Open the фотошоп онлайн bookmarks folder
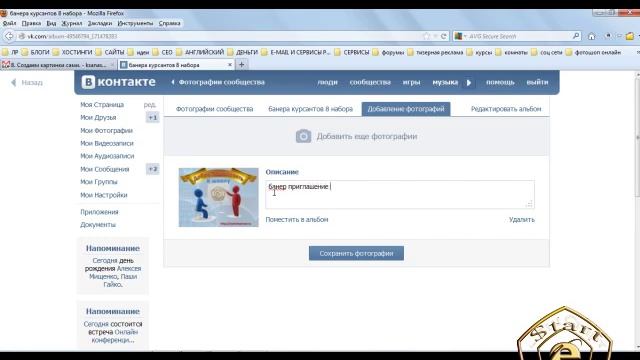 pyautogui.click(x=593, y=52)
